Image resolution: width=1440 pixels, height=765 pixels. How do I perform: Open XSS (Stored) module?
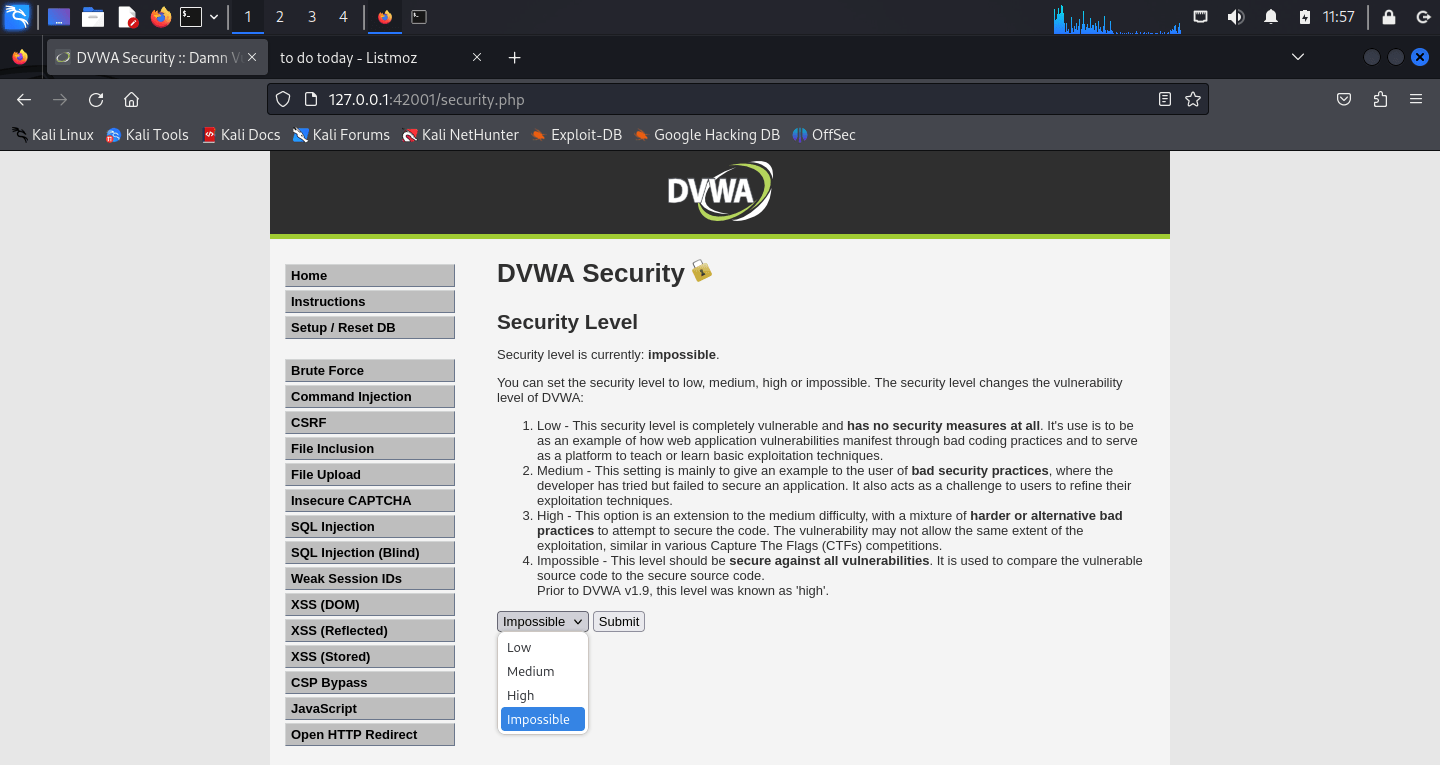pyautogui.click(x=370, y=657)
